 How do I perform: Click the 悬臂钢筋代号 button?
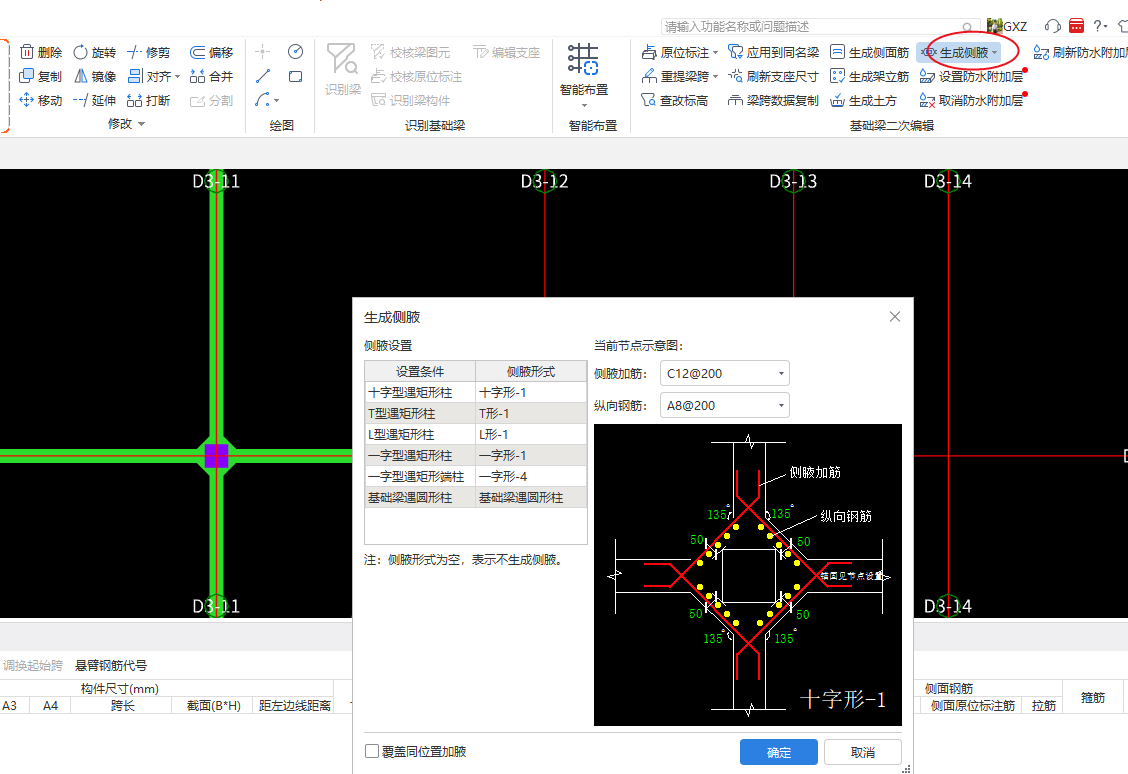click(x=111, y=665)
